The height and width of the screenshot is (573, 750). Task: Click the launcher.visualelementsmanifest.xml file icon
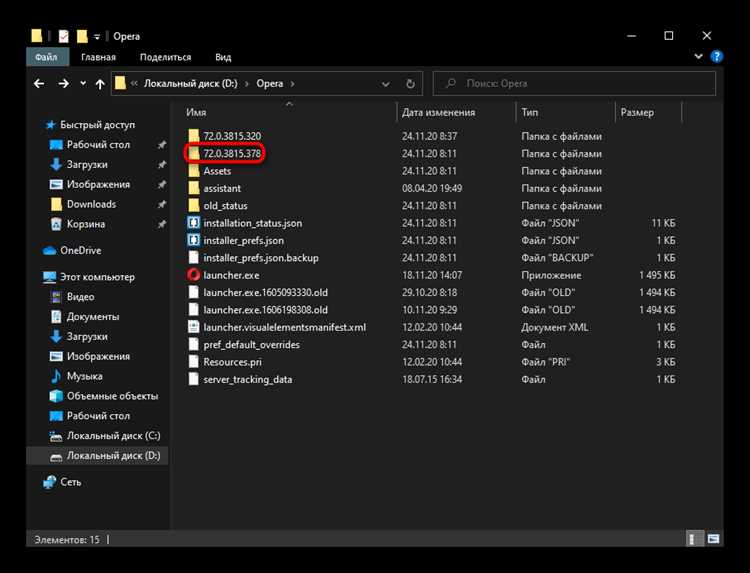(x=193, y=327)
